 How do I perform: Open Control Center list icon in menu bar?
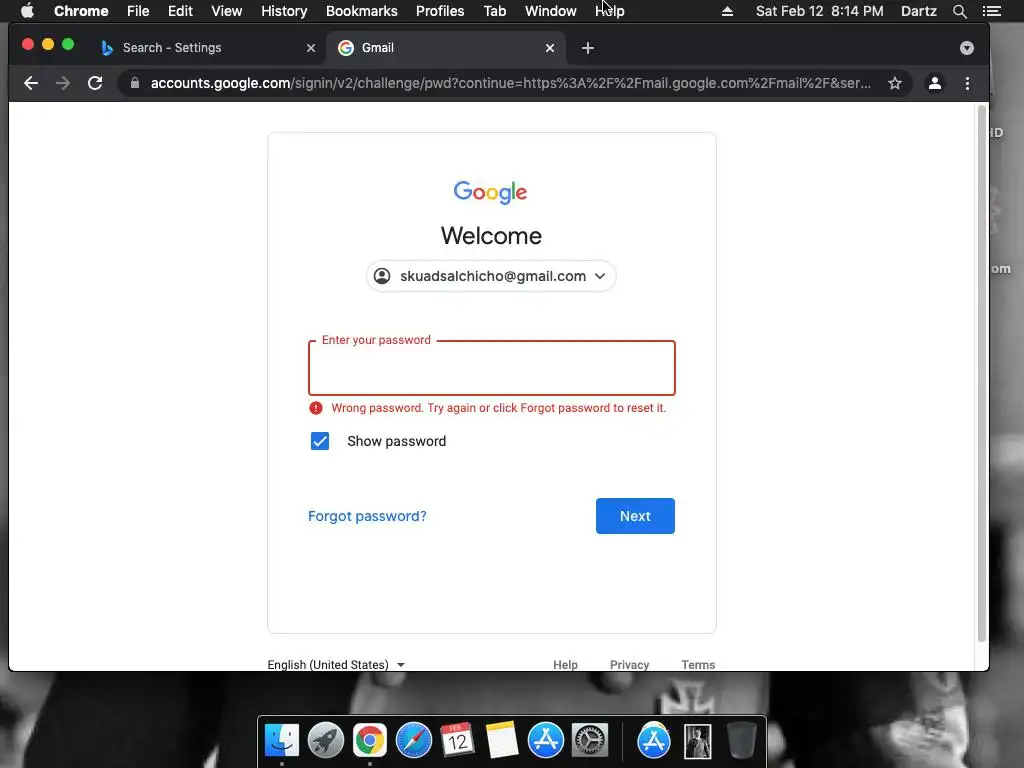tap(991, 11)
